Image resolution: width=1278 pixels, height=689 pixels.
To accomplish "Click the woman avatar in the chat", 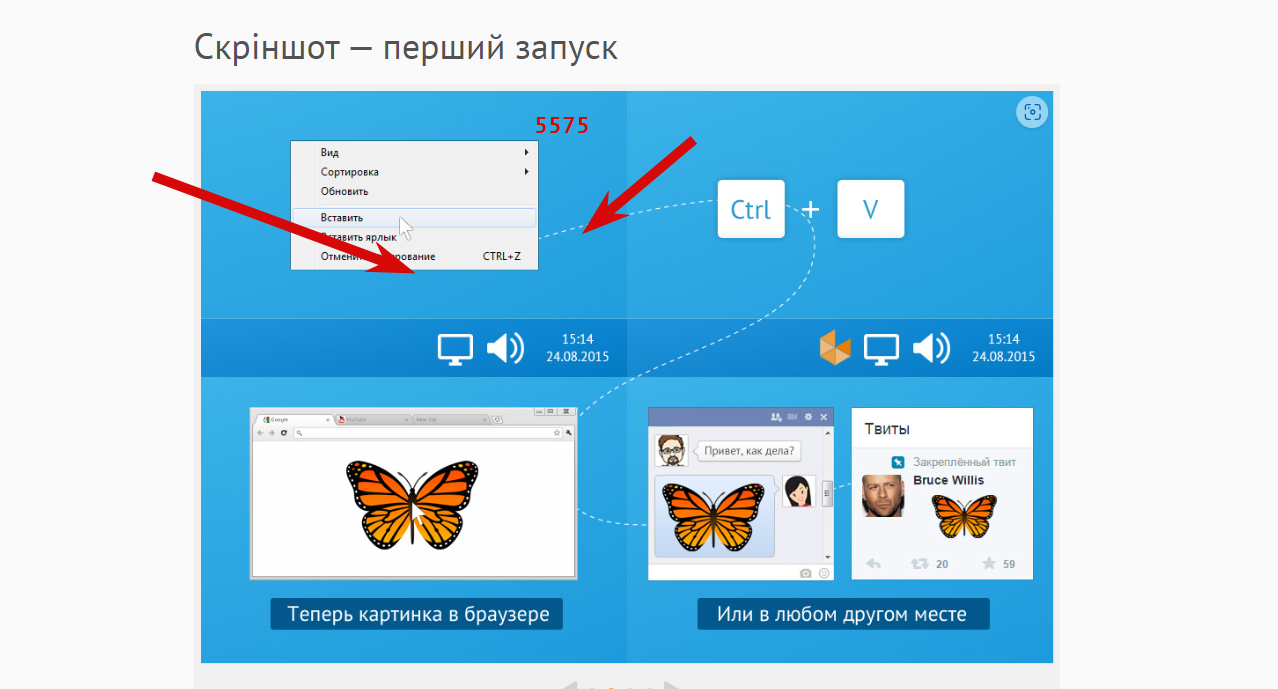I will [x=798, y=491].
